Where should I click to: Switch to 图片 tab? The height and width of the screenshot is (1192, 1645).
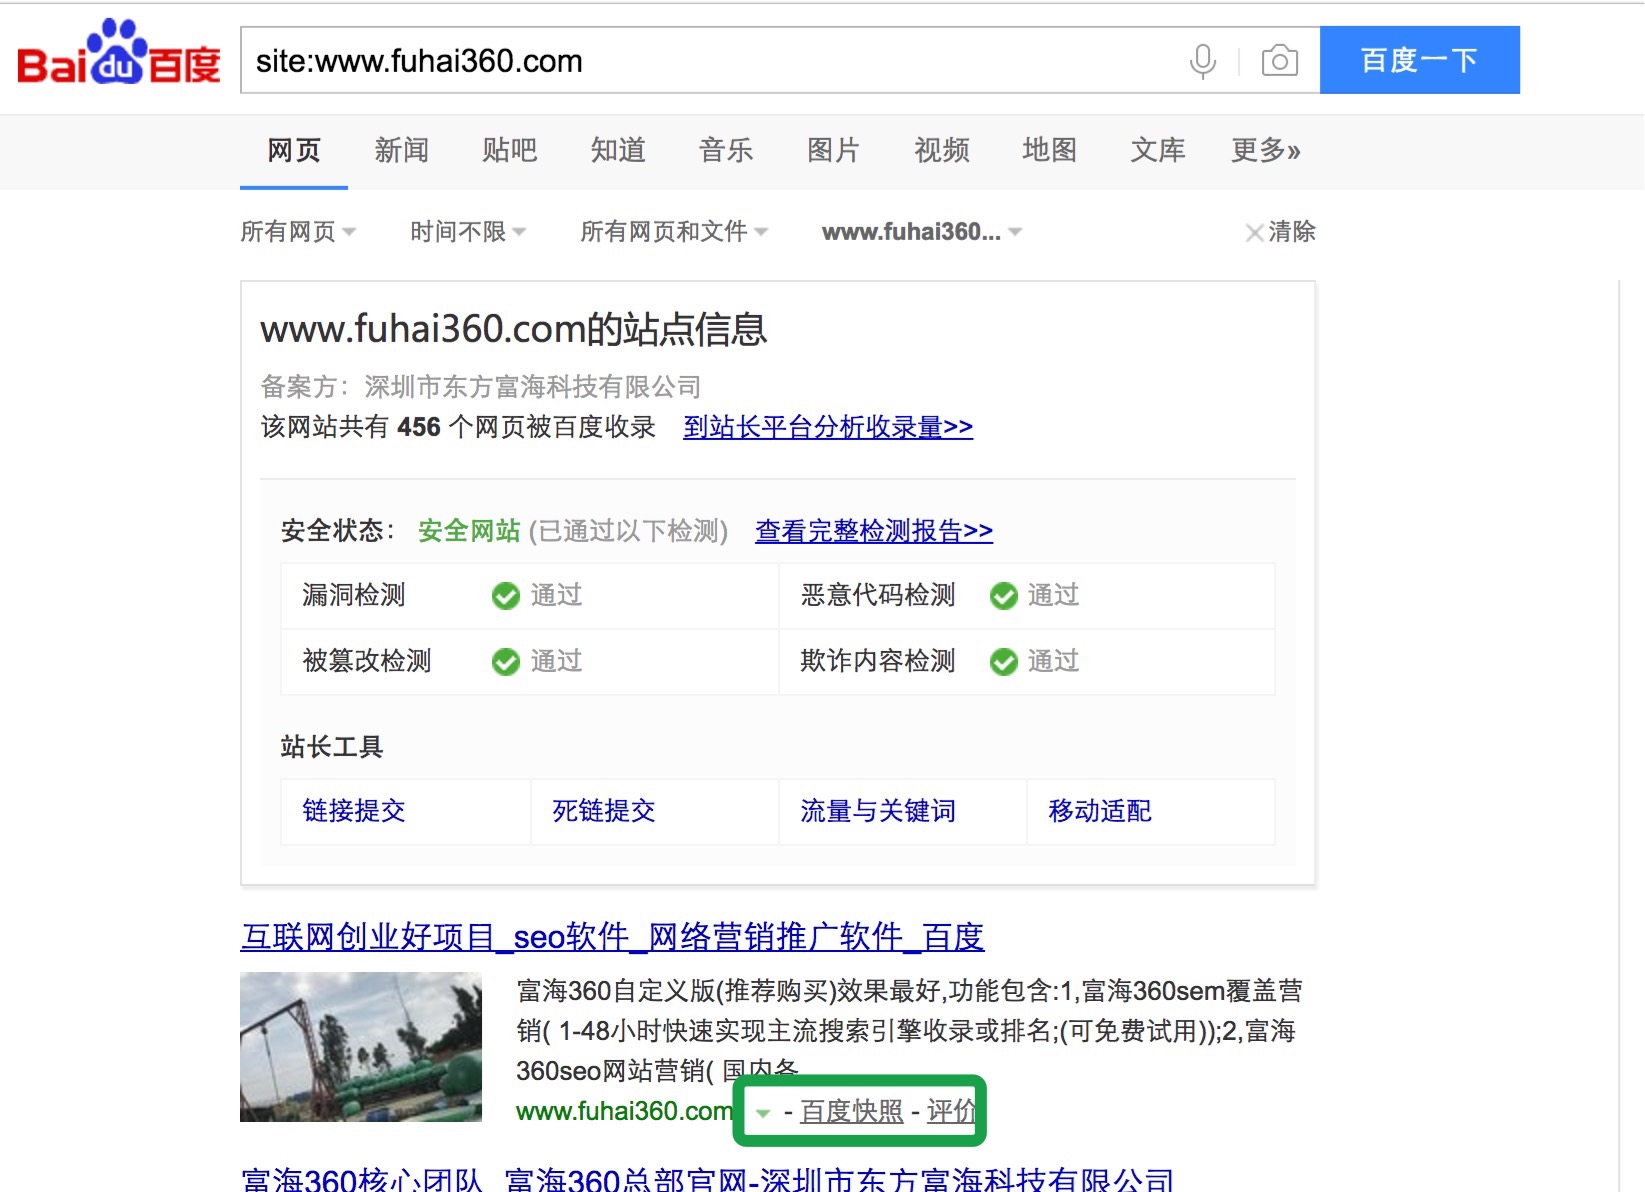834,151
